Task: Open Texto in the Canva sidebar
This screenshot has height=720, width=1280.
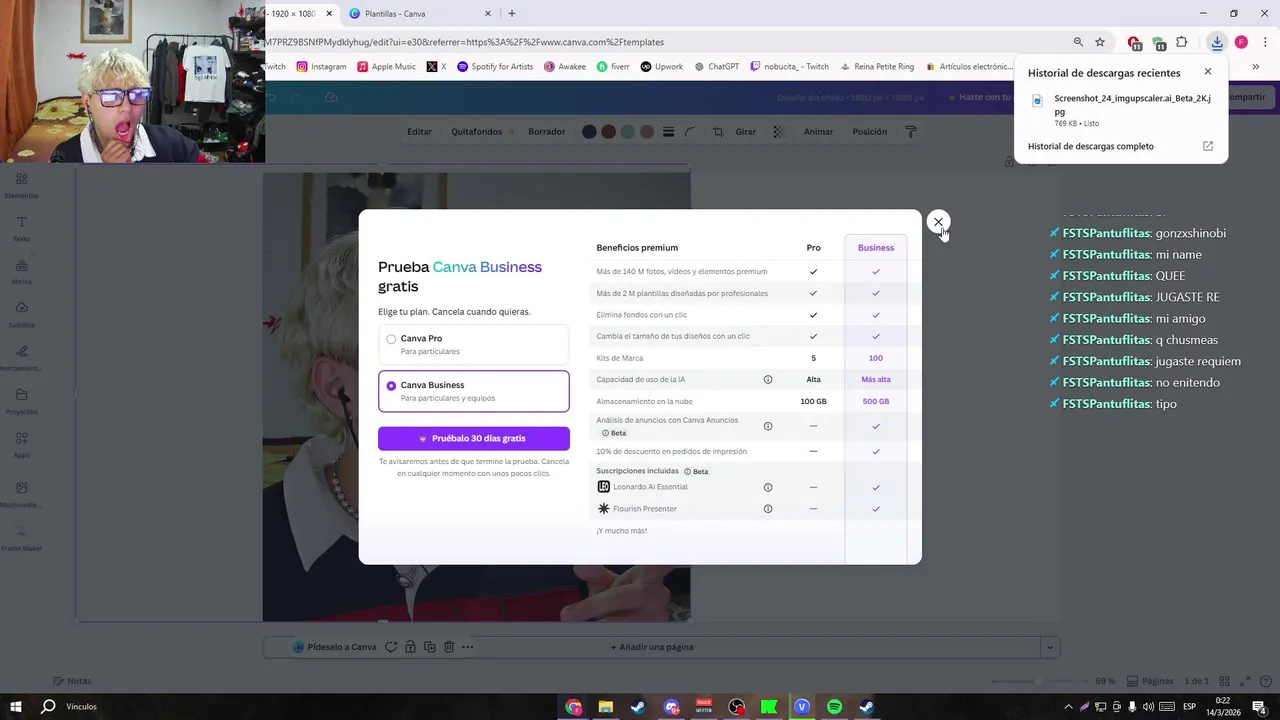Action: coord(21,229)
